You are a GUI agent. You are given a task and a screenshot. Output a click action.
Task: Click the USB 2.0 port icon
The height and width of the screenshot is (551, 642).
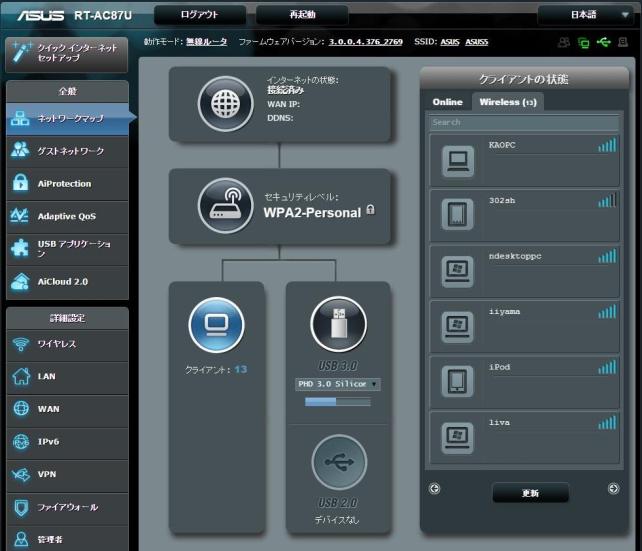click(339, 463)
